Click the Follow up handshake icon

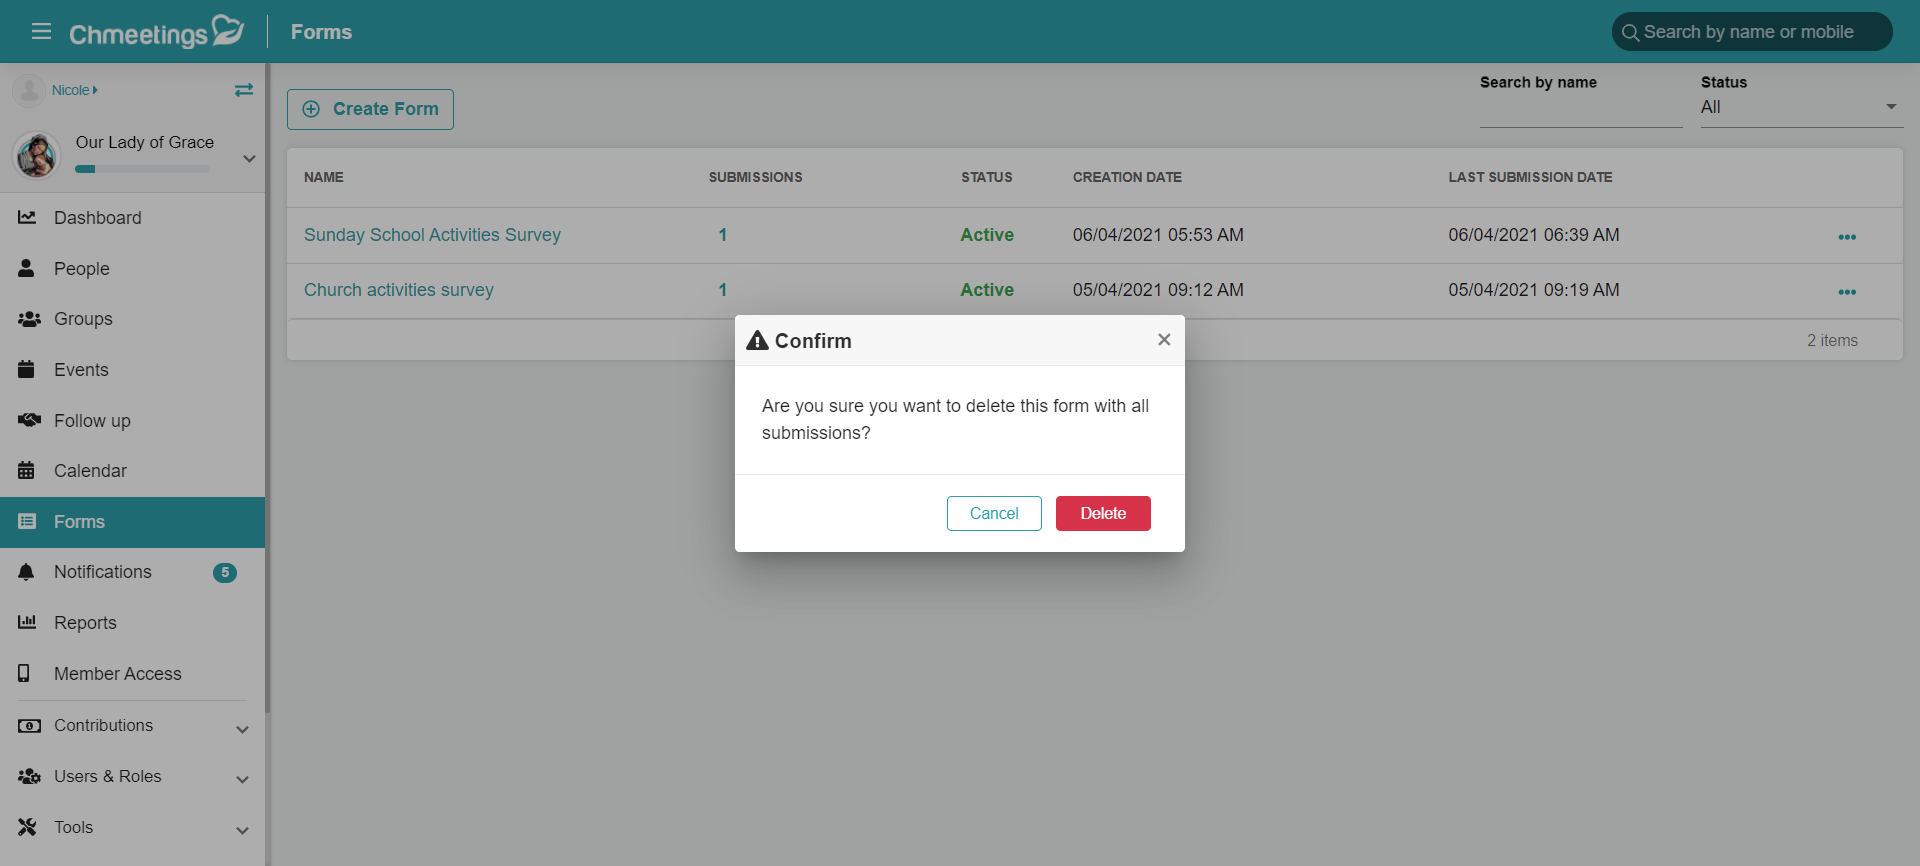click(x=29, y=420)
